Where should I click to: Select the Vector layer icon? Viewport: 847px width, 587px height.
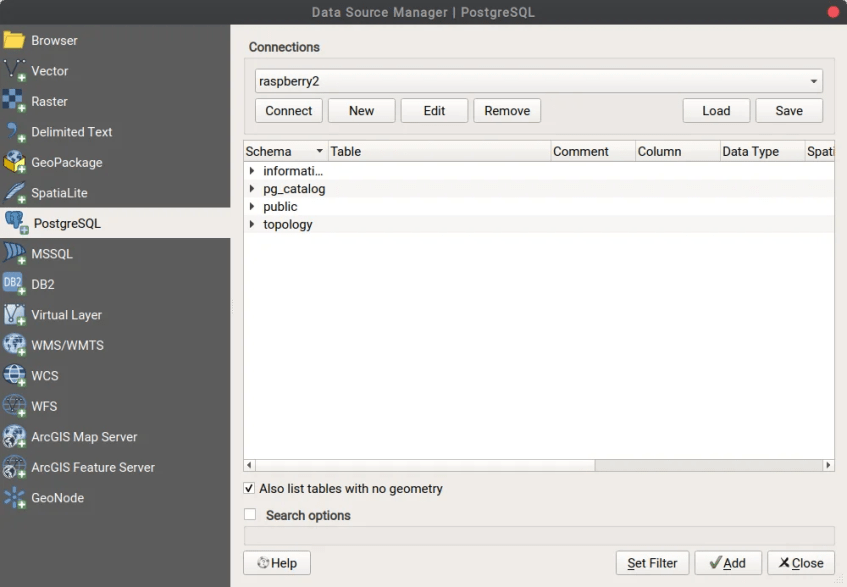(x=15, y=71)
